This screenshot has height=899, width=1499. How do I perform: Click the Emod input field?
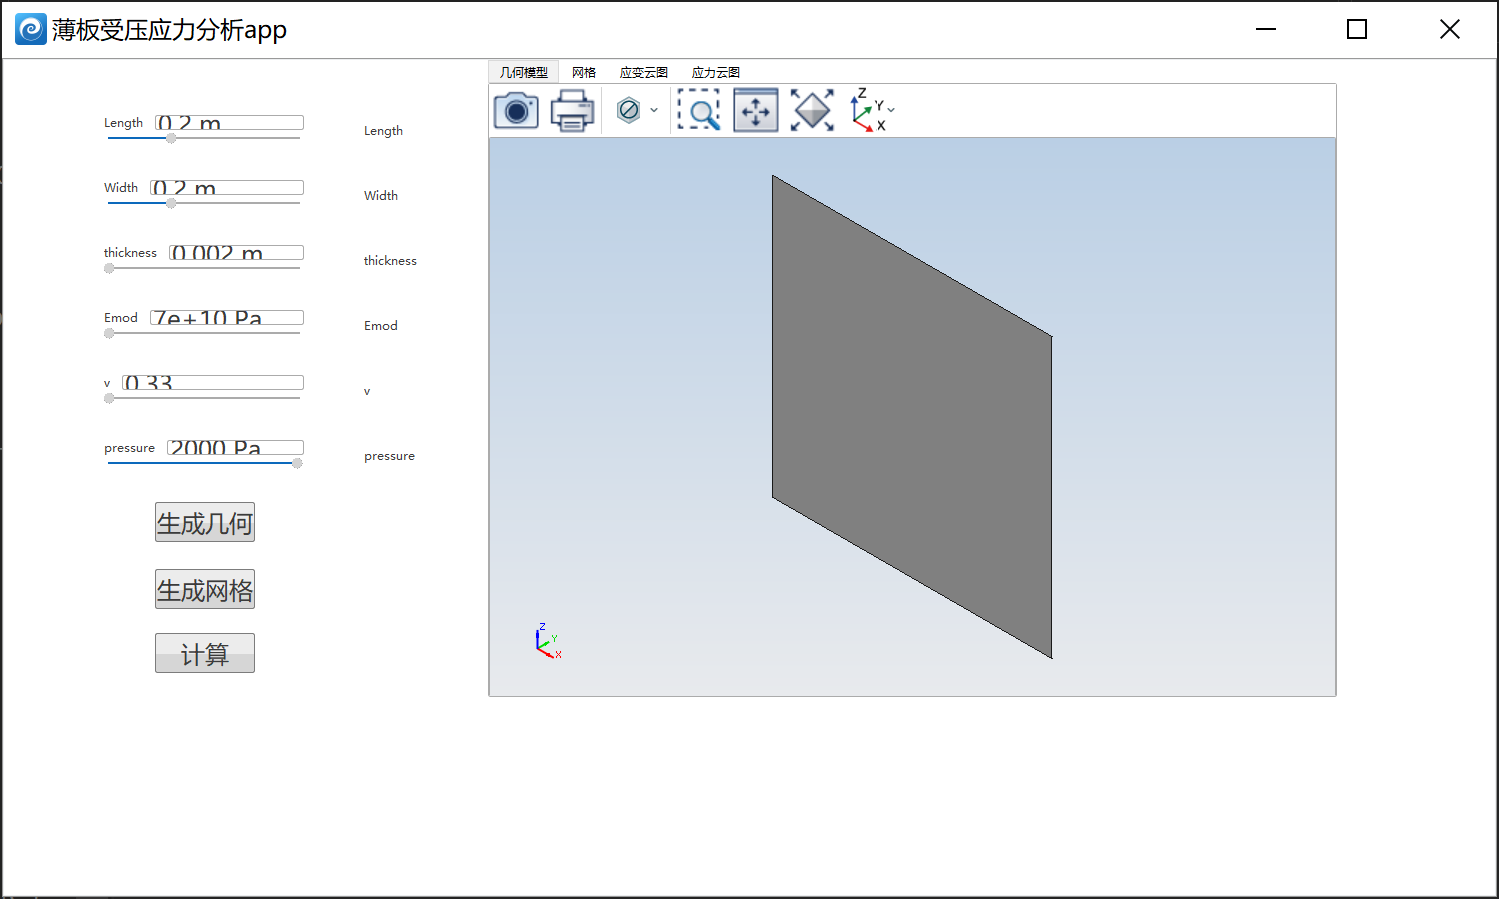(227, 317)
